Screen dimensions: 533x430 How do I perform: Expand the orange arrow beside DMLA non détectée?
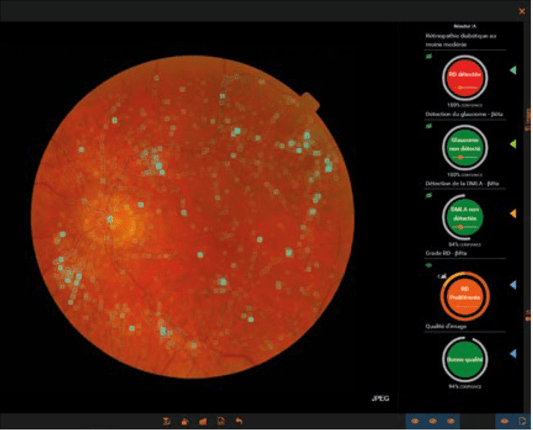(513, 213)
